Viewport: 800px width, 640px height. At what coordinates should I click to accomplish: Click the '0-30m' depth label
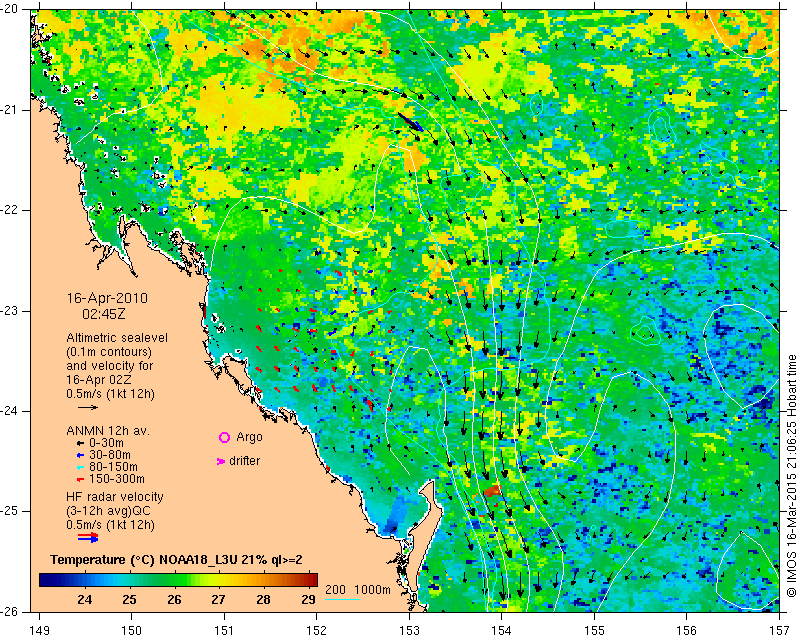tap(106, 442)
